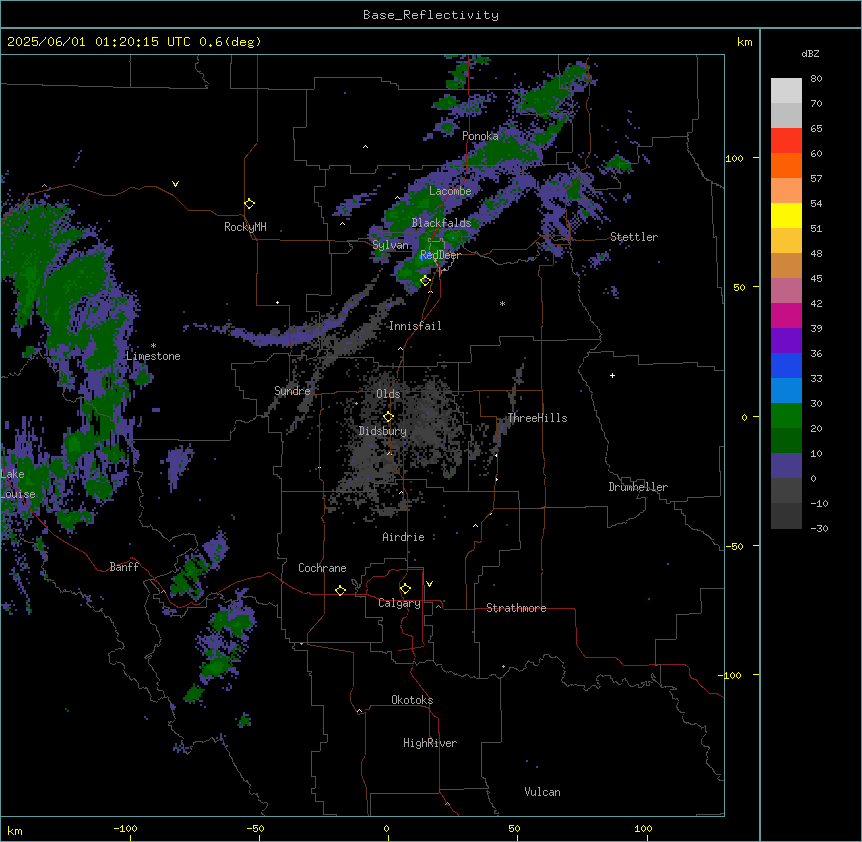862x842 pixels.
Task: Click the white plus marker north of Drumheller
Action: pyautogui.click(x=612, y=375)
